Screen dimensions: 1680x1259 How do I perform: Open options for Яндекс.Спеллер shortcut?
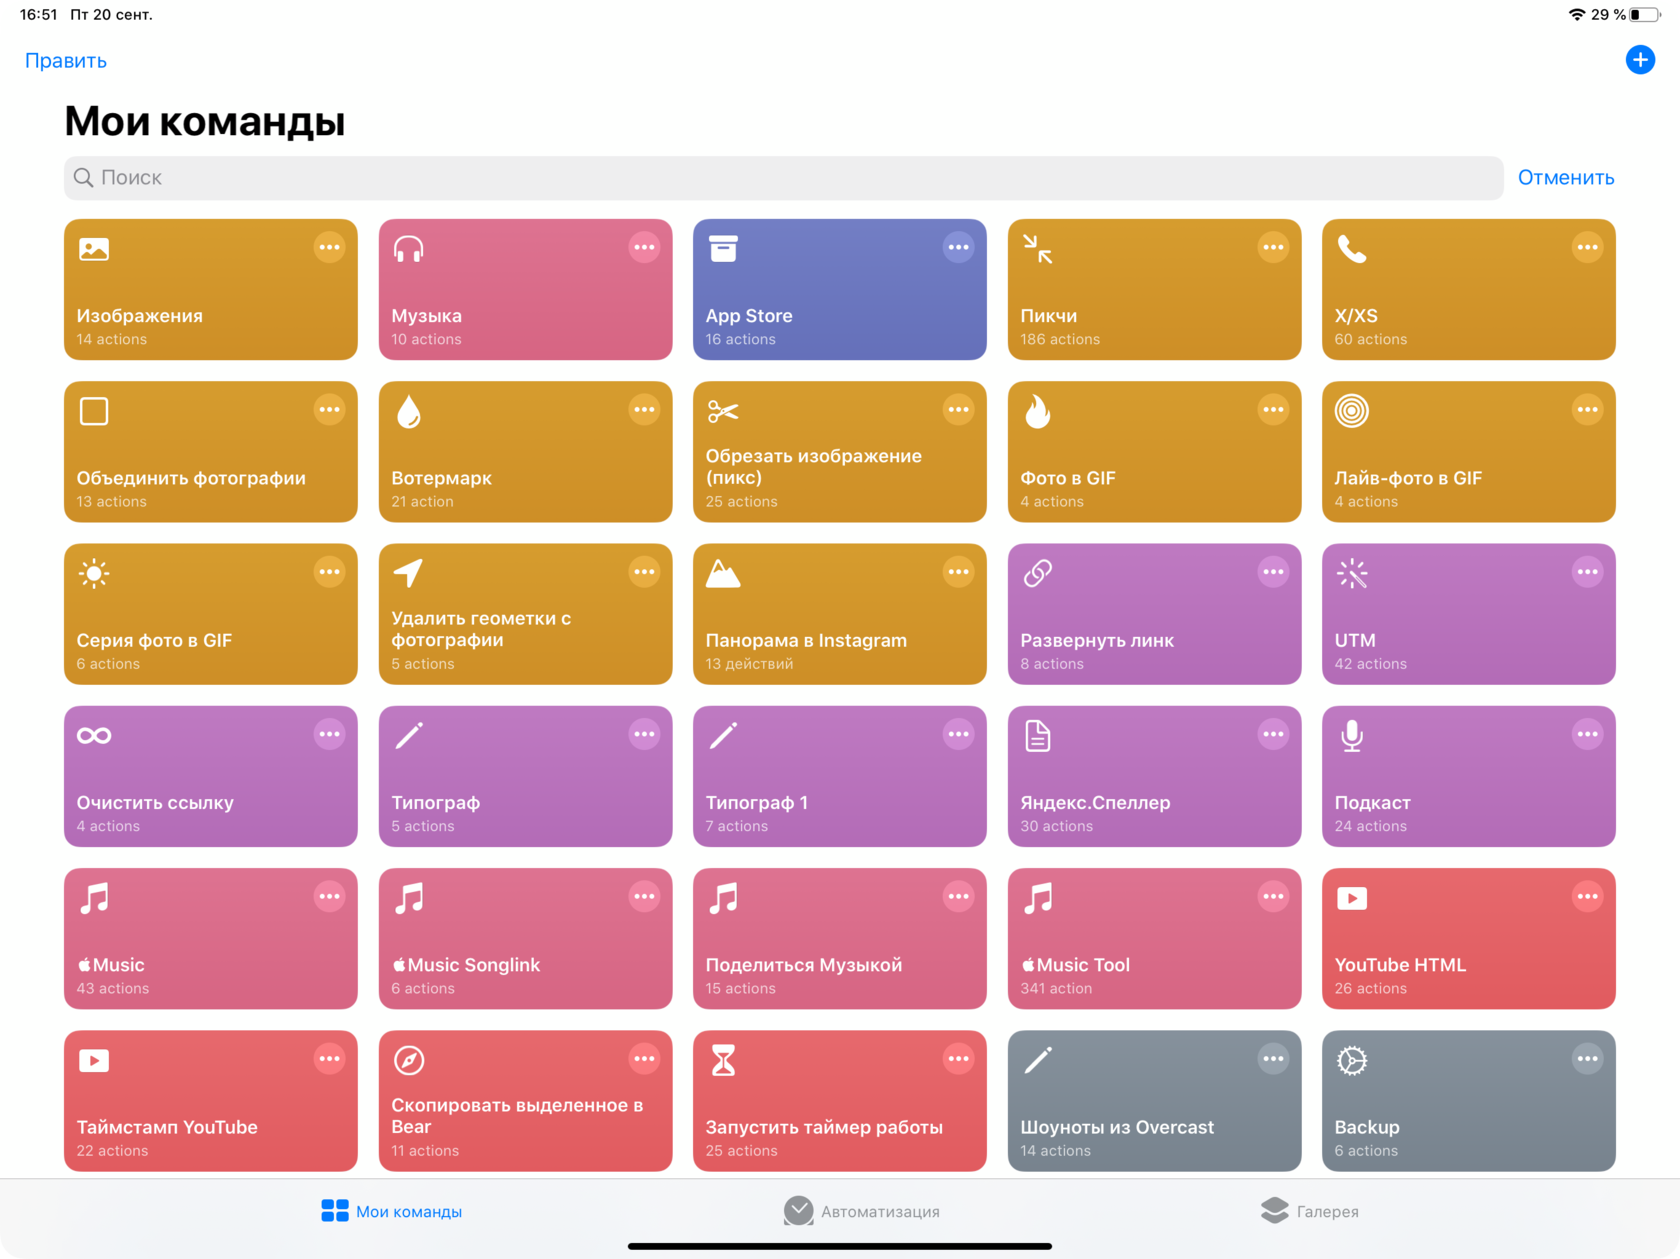pyautogui.click(x=1273, y=734)
